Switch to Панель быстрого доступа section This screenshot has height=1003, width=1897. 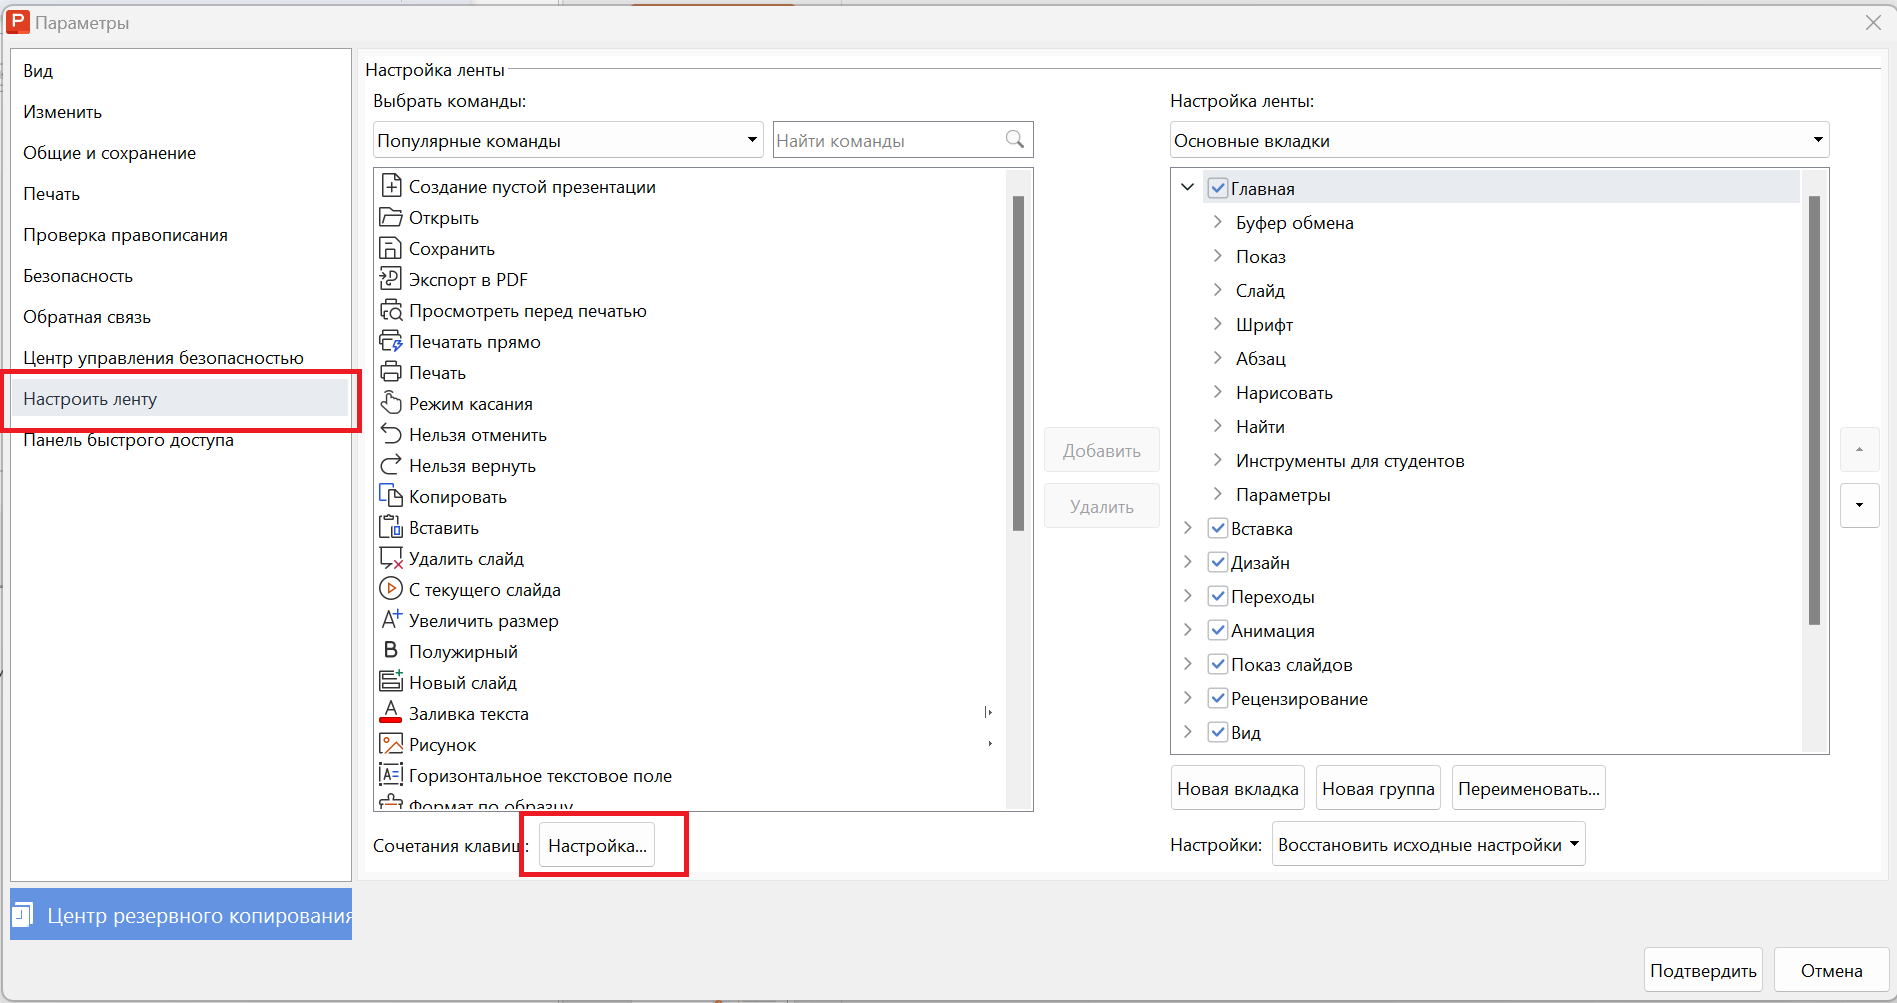coord(128,441)
